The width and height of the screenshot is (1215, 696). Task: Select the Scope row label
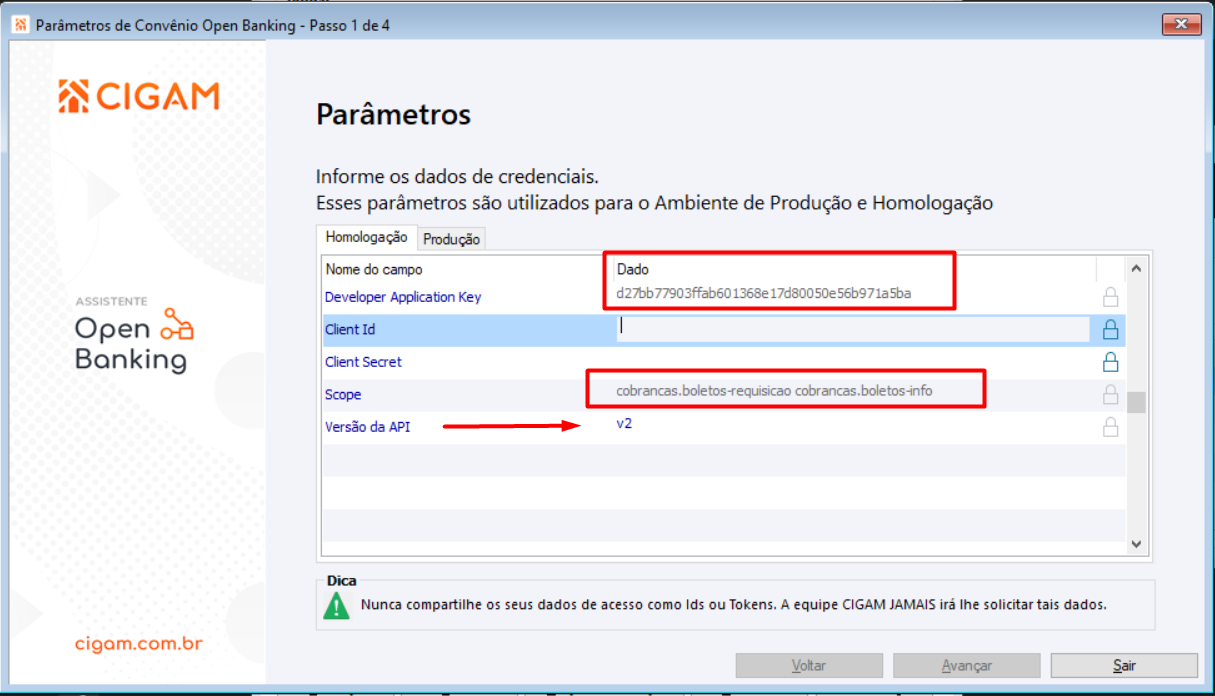pos(343,394)
